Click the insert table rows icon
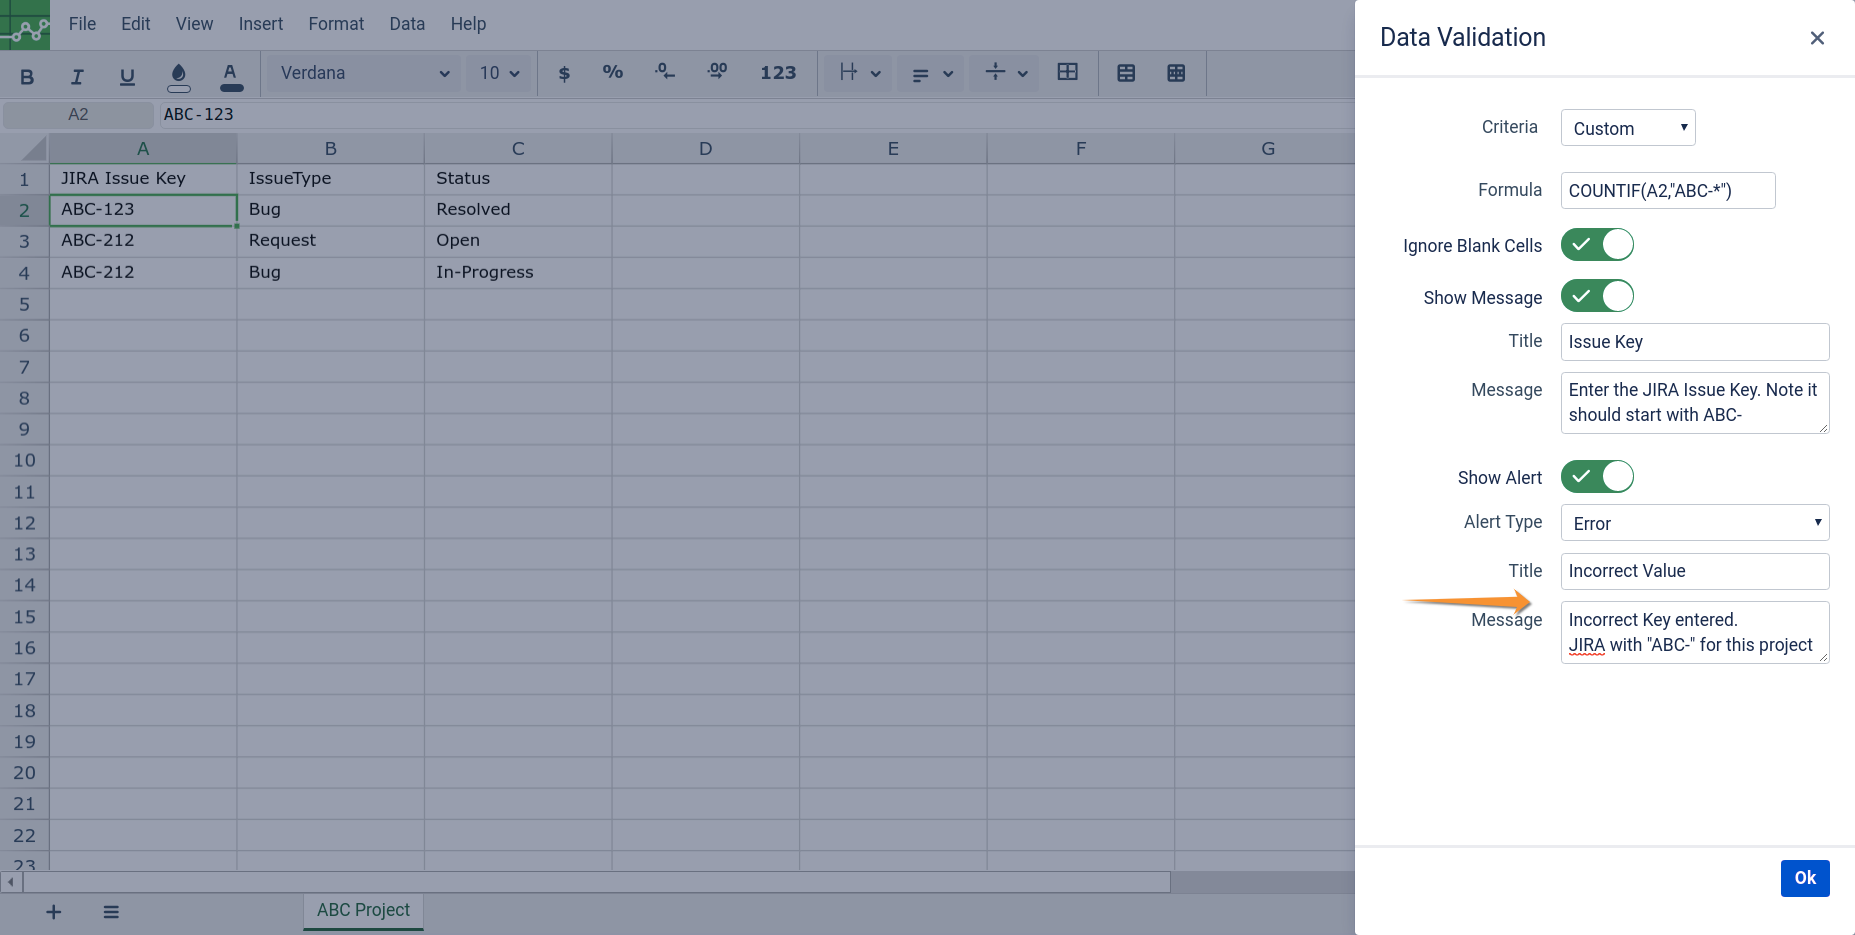1855x935 pixels. click(1126, 73)
